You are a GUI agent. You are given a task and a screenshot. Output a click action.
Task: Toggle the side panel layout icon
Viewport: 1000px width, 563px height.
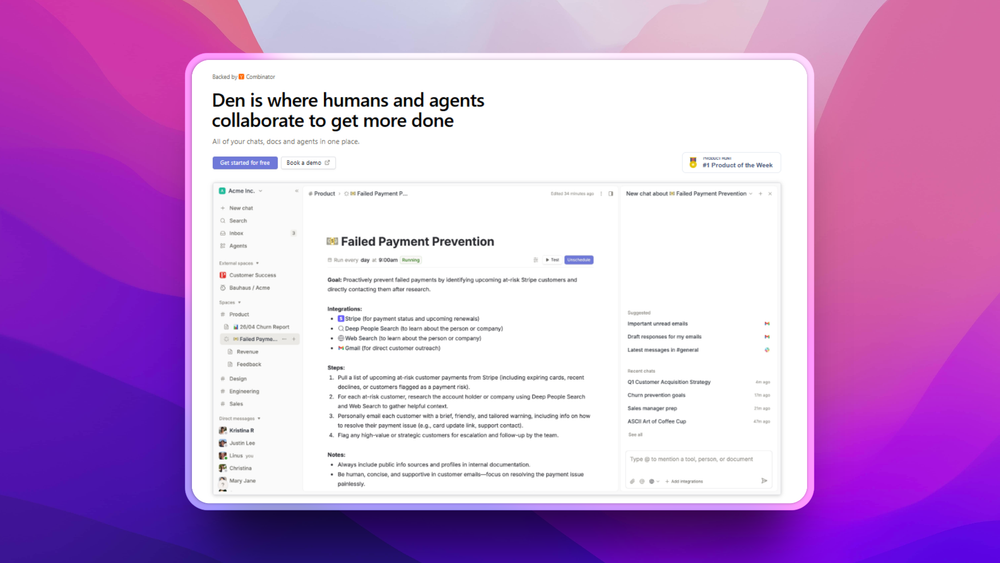pyautogui.click(x=610, y=194)
